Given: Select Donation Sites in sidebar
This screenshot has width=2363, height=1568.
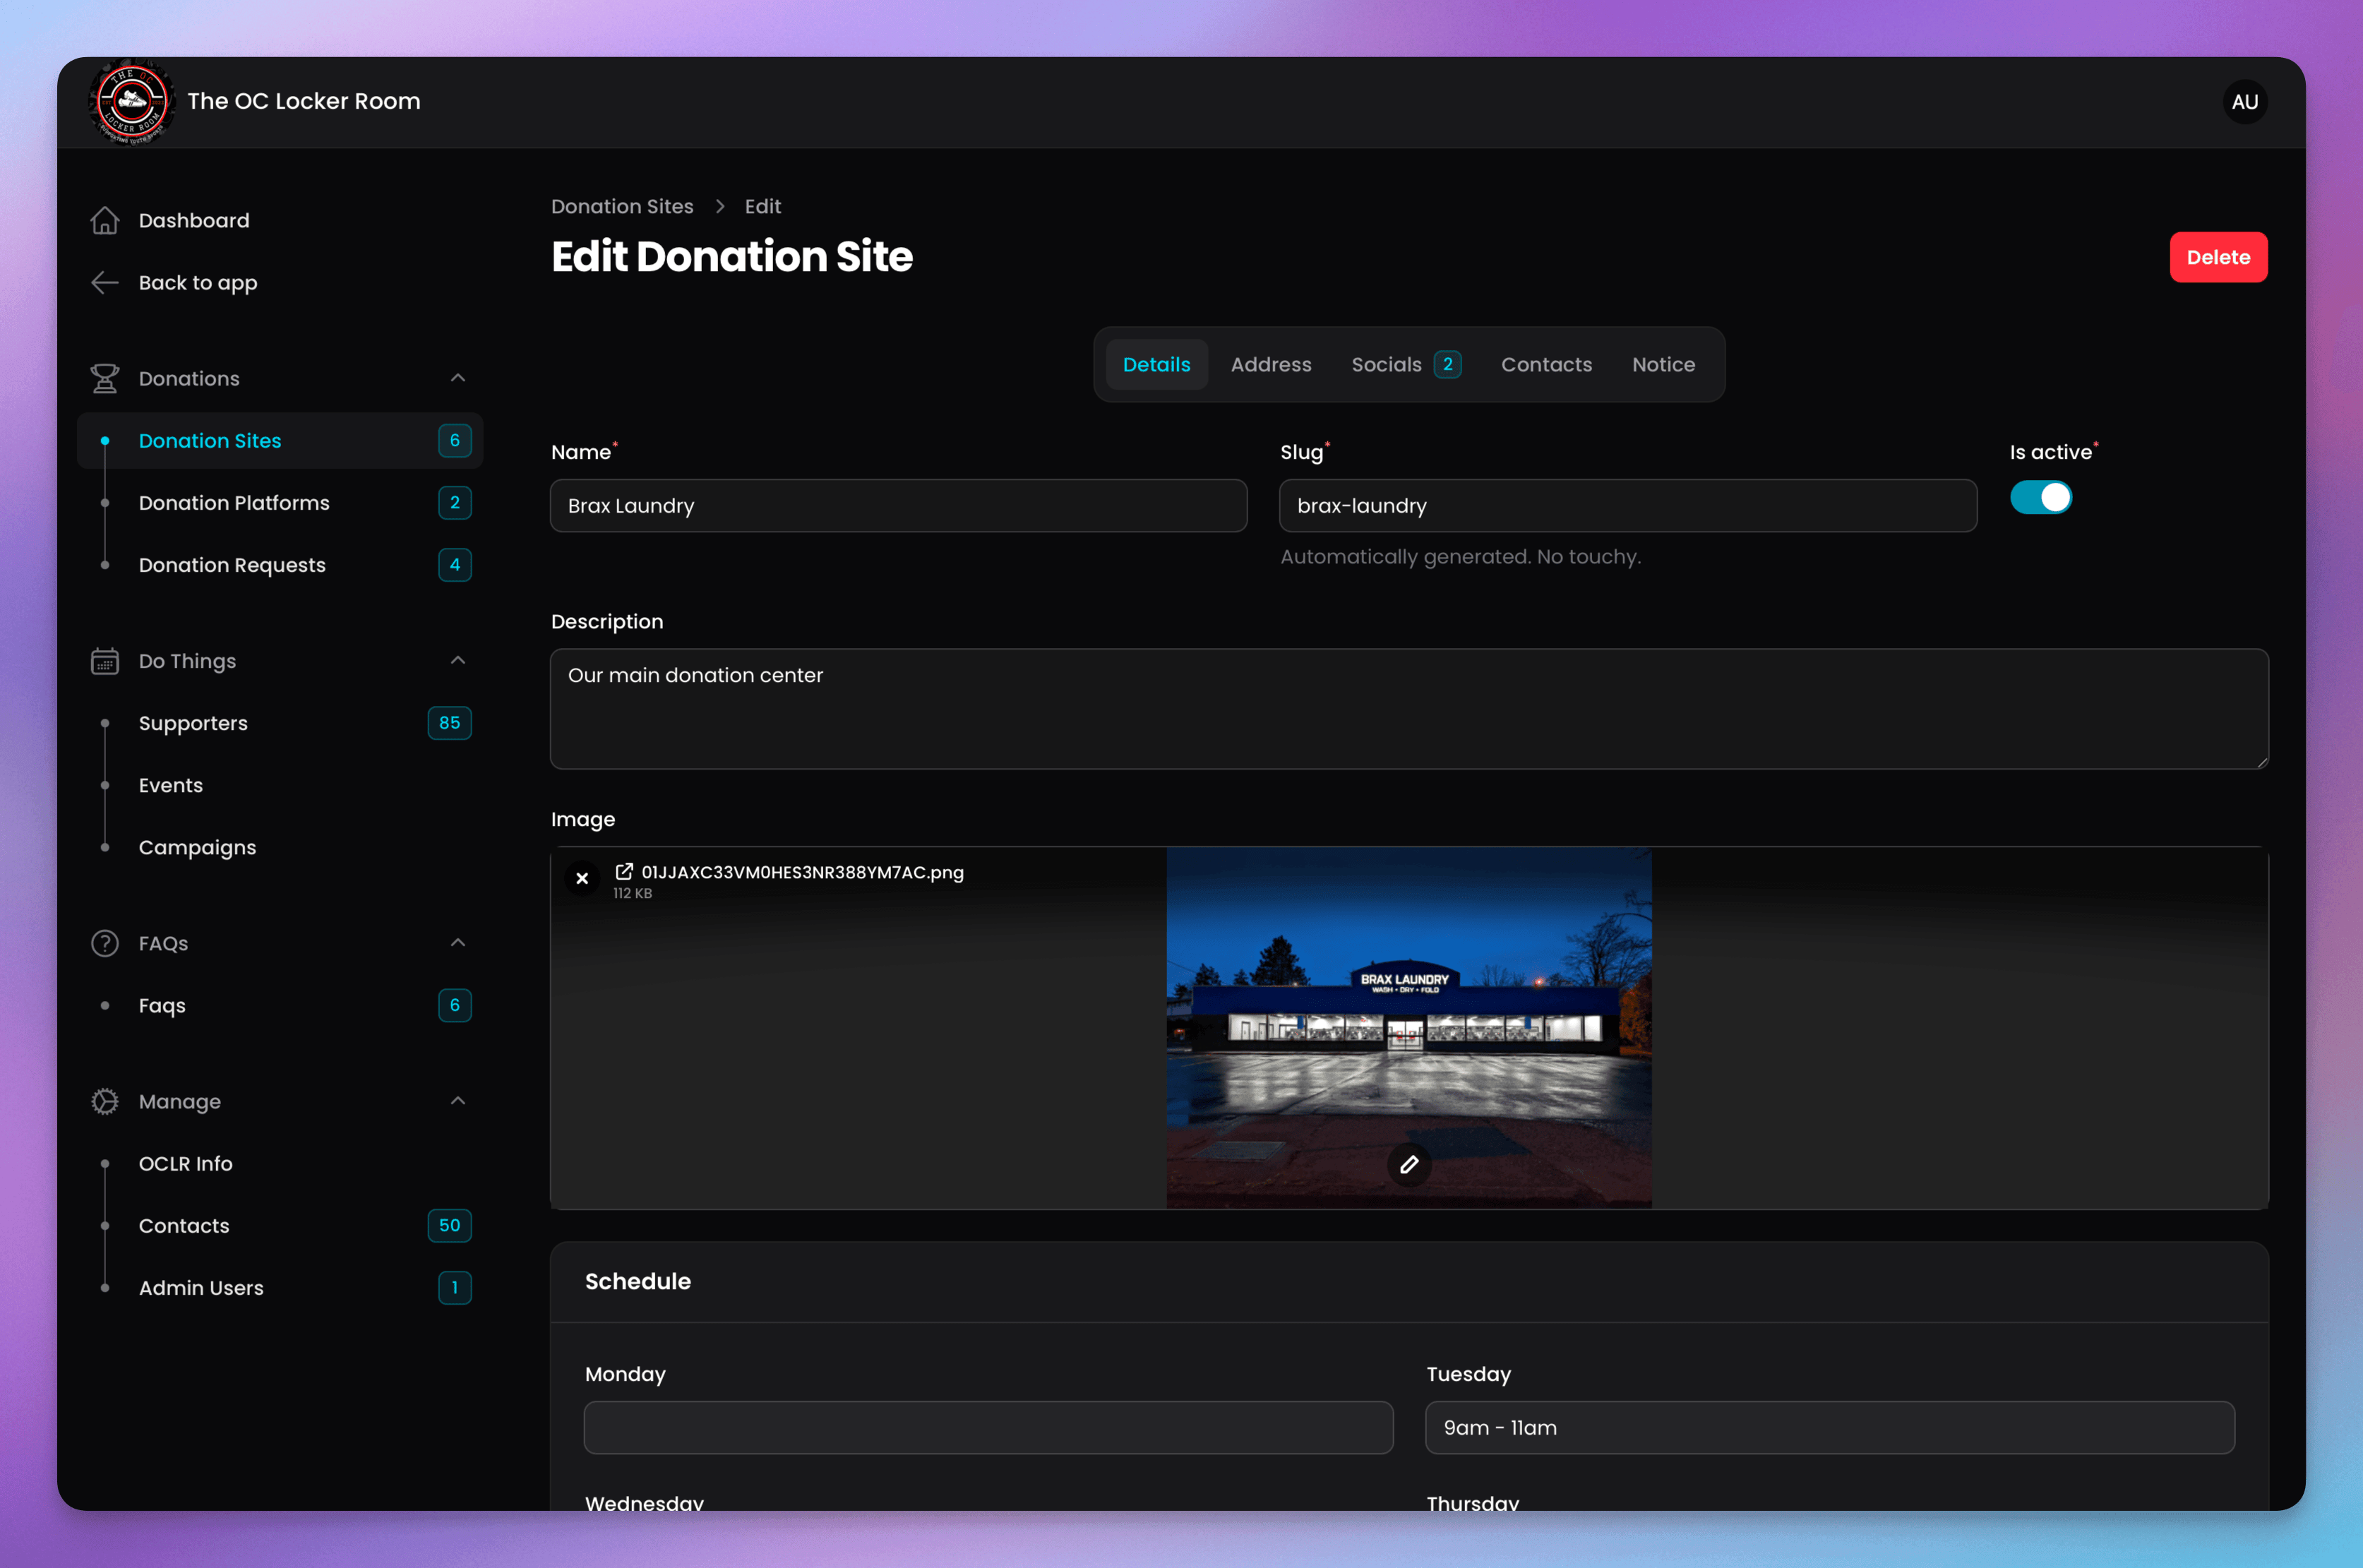Looking at the screenshot, I should coord(280,441).
